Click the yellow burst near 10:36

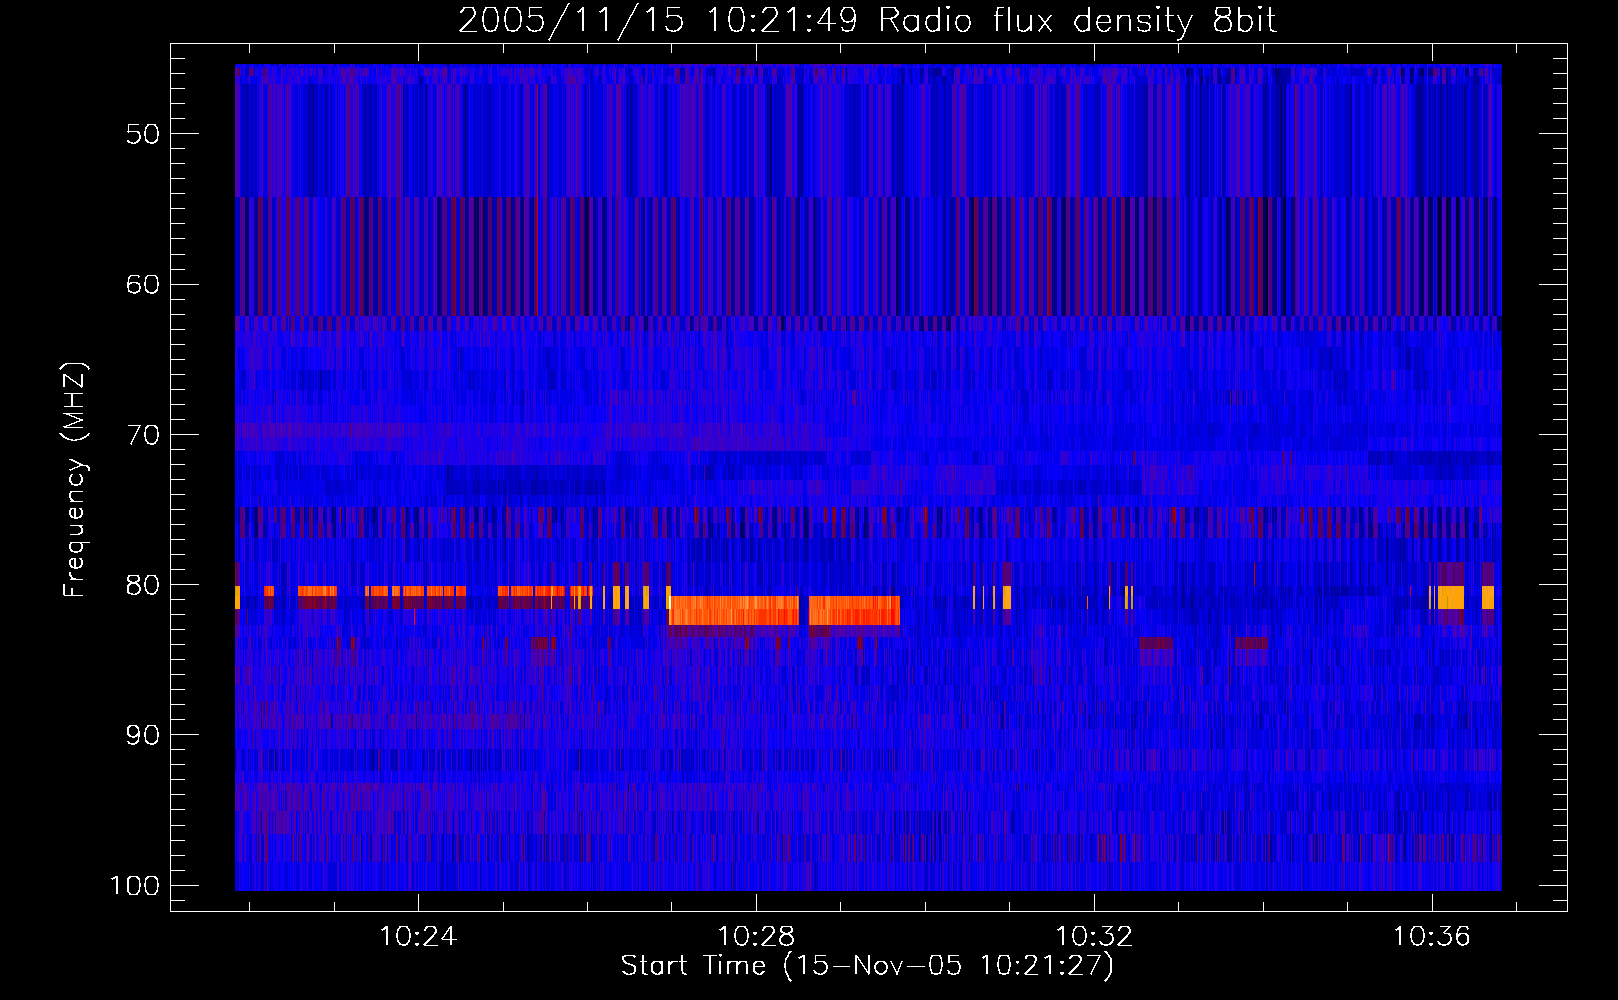(1450, 597)
